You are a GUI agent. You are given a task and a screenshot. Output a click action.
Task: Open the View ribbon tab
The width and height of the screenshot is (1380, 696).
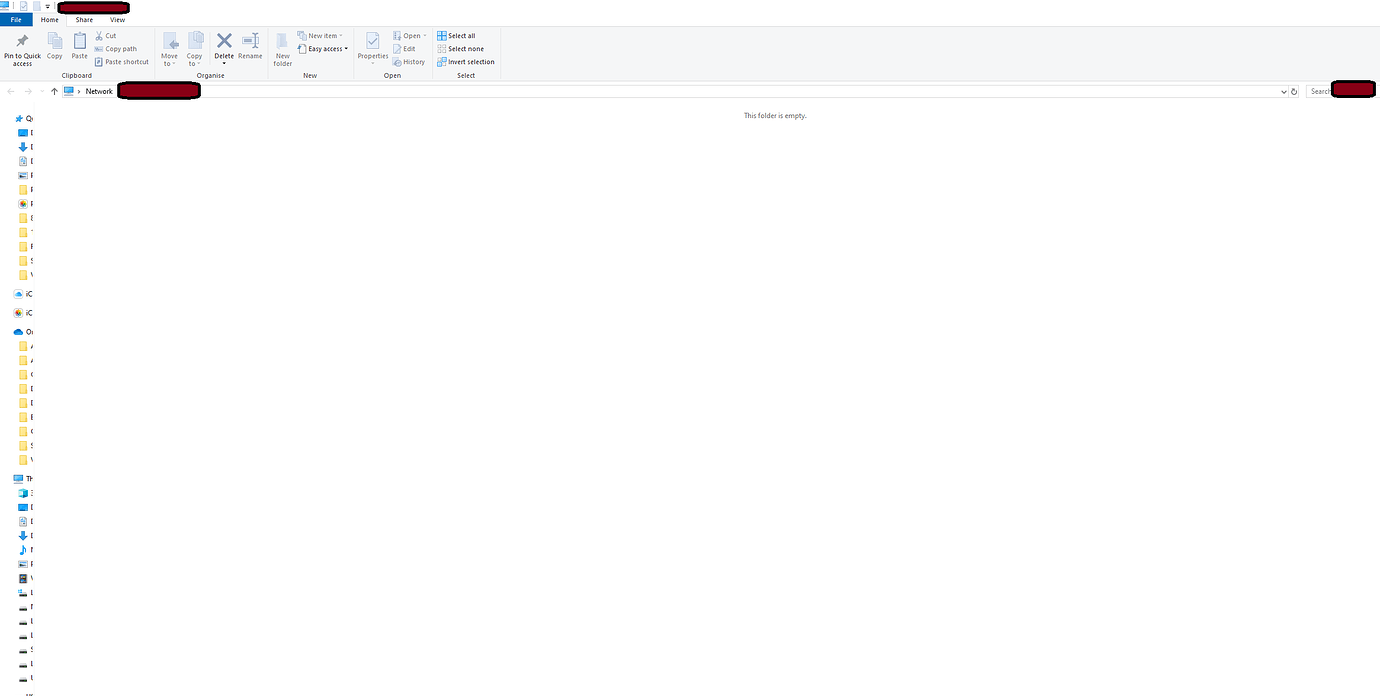point(118,20)
